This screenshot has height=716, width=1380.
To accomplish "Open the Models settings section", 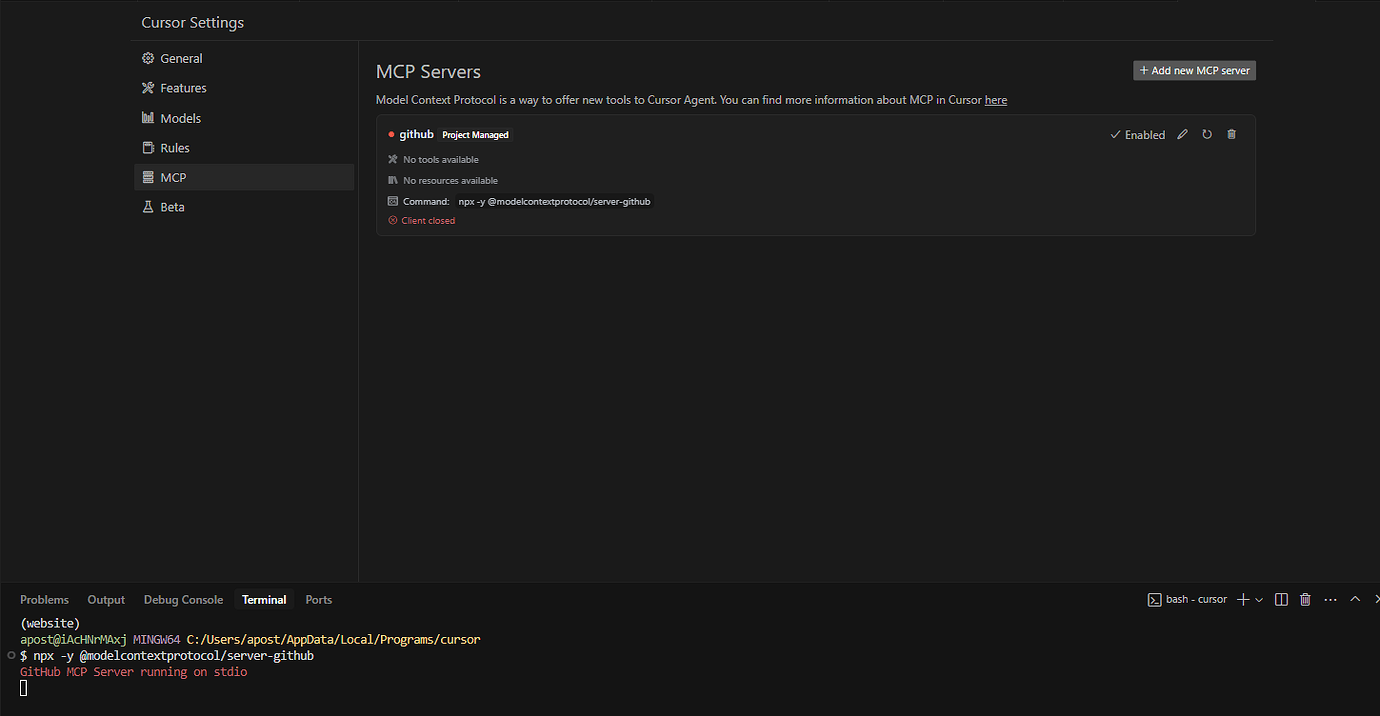I will point(244,118).
